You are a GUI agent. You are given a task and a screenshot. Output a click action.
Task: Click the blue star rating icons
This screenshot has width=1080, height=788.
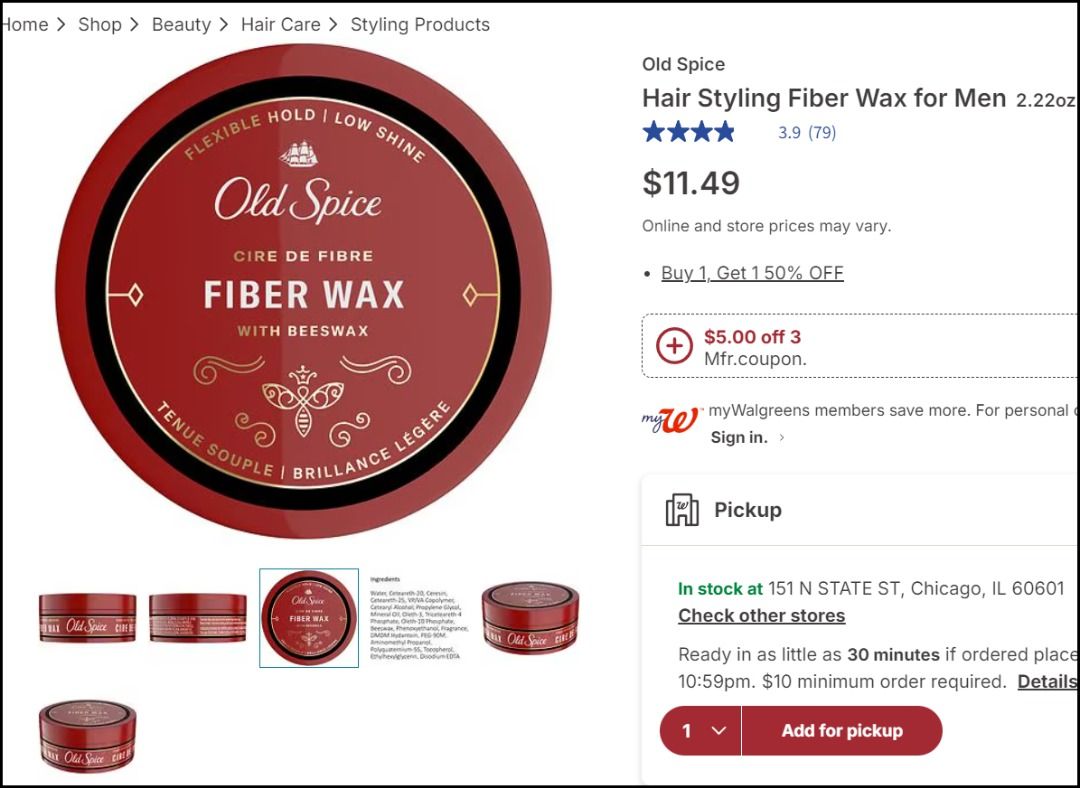pos(689,132)
